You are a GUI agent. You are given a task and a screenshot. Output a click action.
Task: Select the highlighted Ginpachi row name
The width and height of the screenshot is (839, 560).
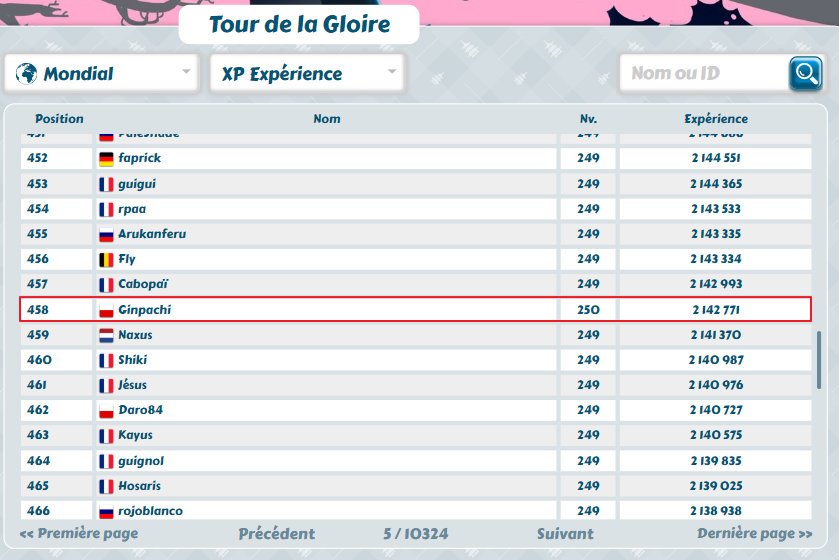tap(144, 310)
